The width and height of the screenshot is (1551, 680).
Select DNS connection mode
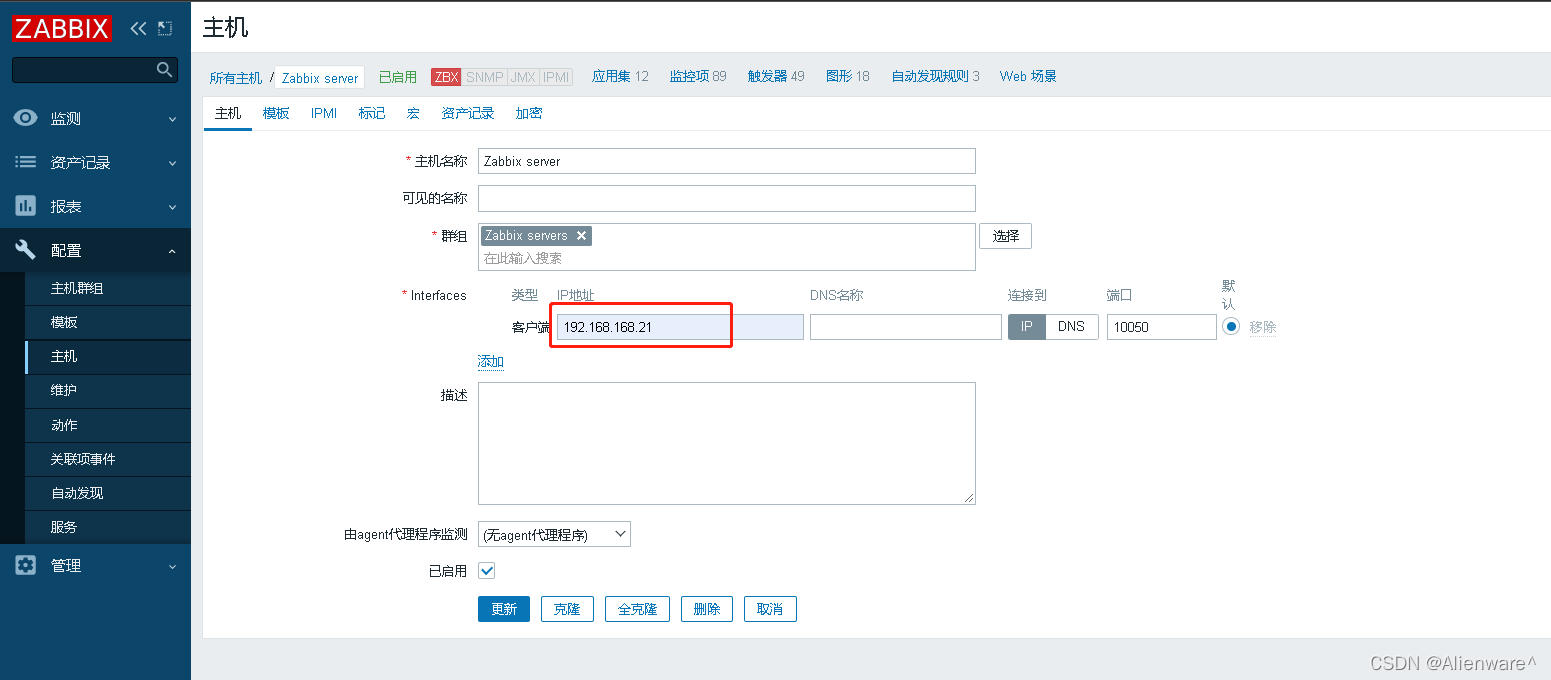(1072, 327)
